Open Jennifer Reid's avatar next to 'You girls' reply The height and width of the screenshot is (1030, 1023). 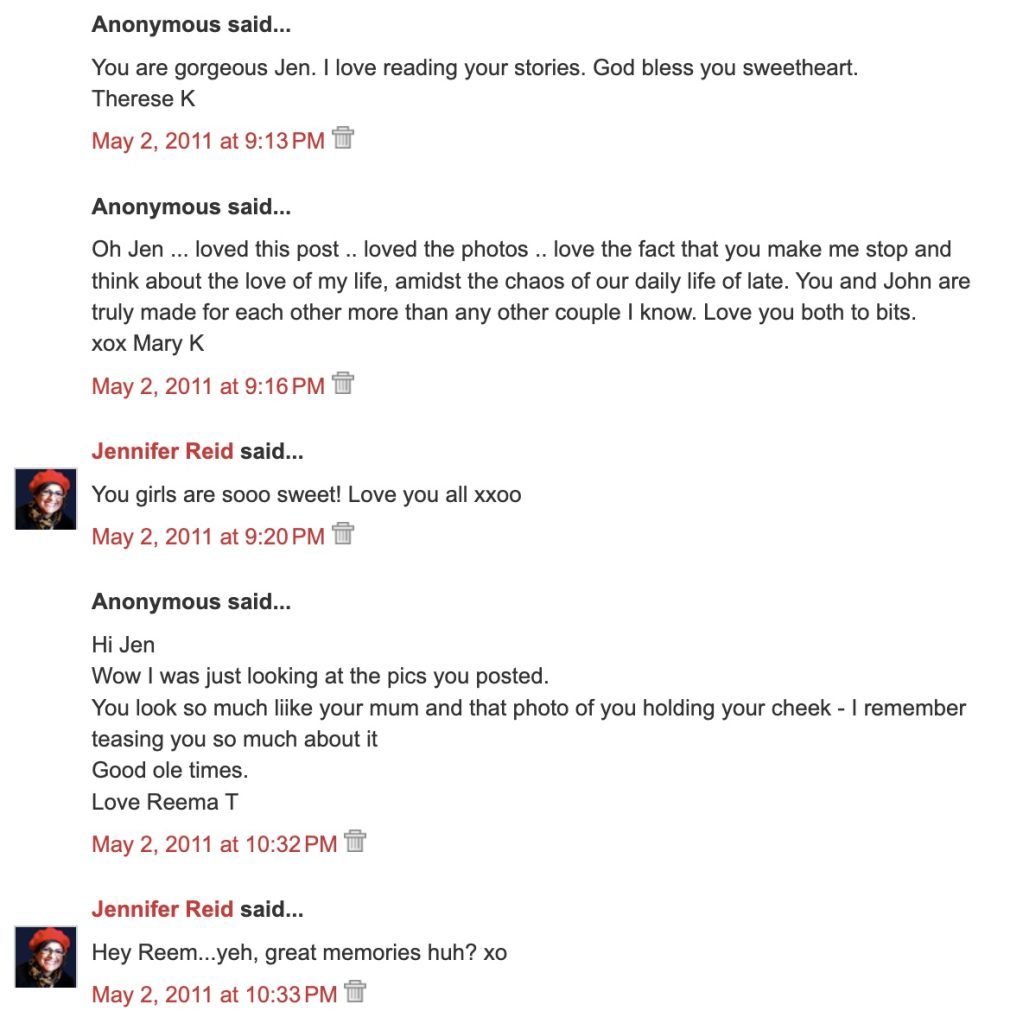click(x=46, y=498)
